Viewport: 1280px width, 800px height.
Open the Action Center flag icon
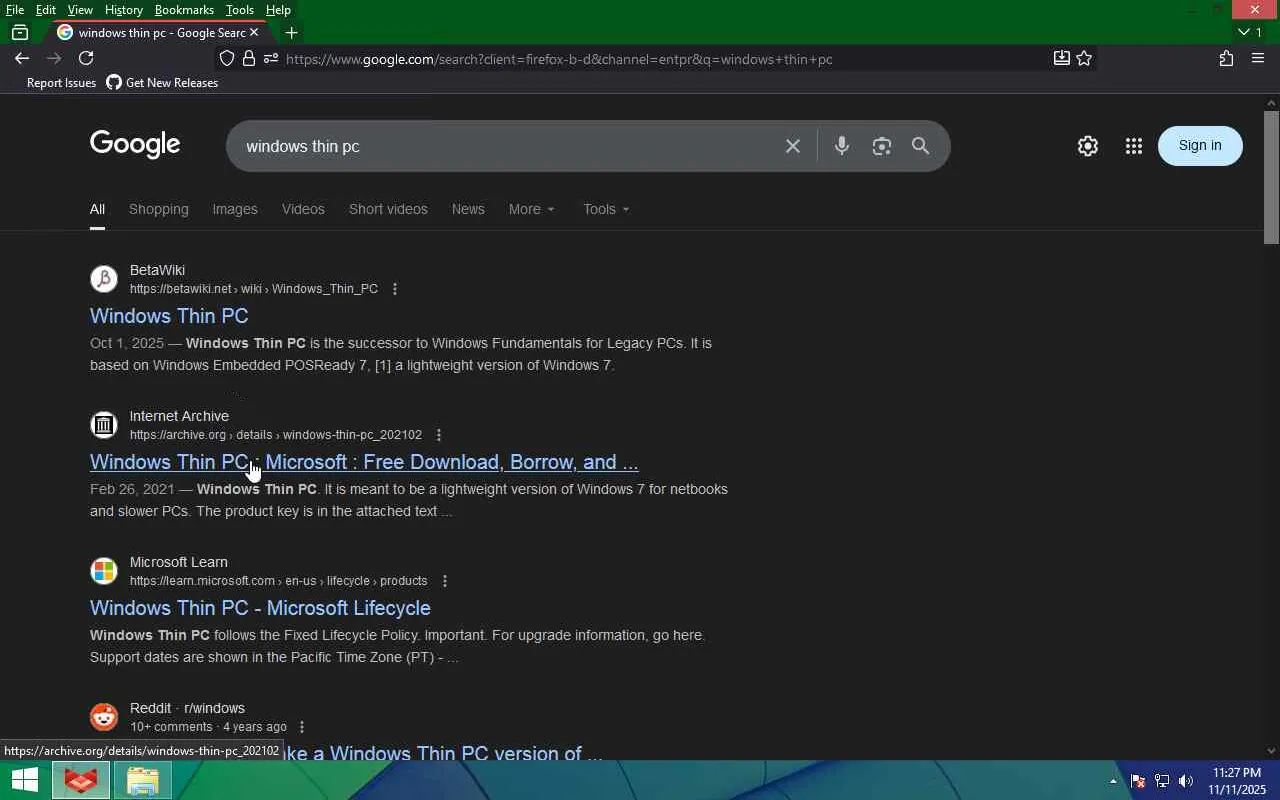(1138, 781)
